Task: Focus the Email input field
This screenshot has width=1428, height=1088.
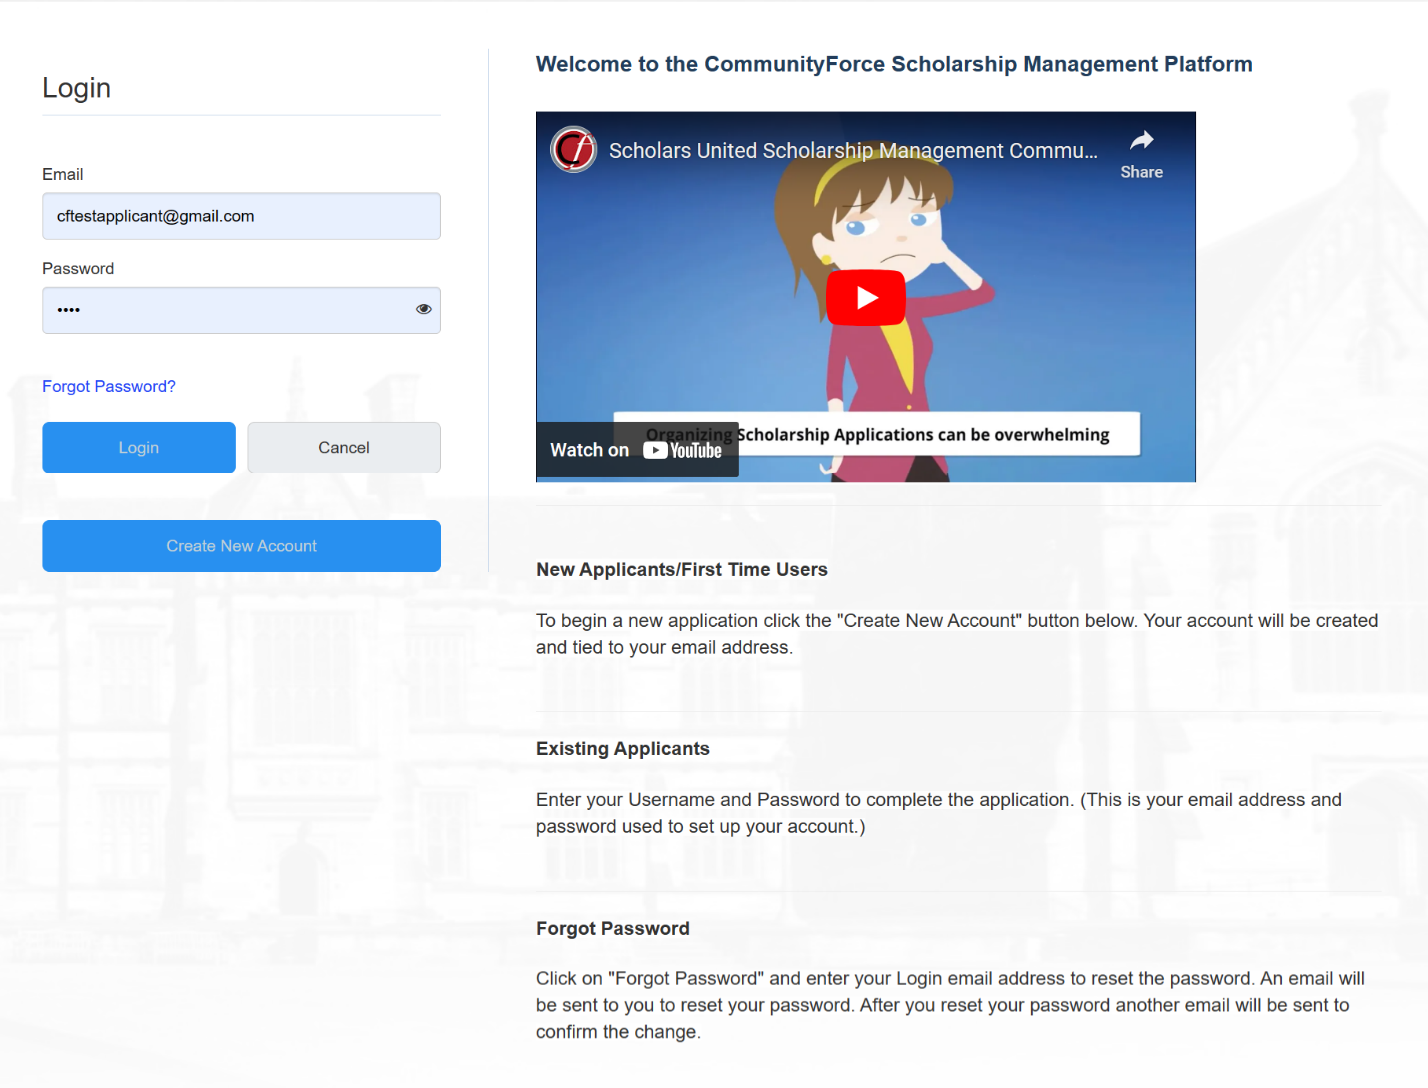Action: click(241, 216)
